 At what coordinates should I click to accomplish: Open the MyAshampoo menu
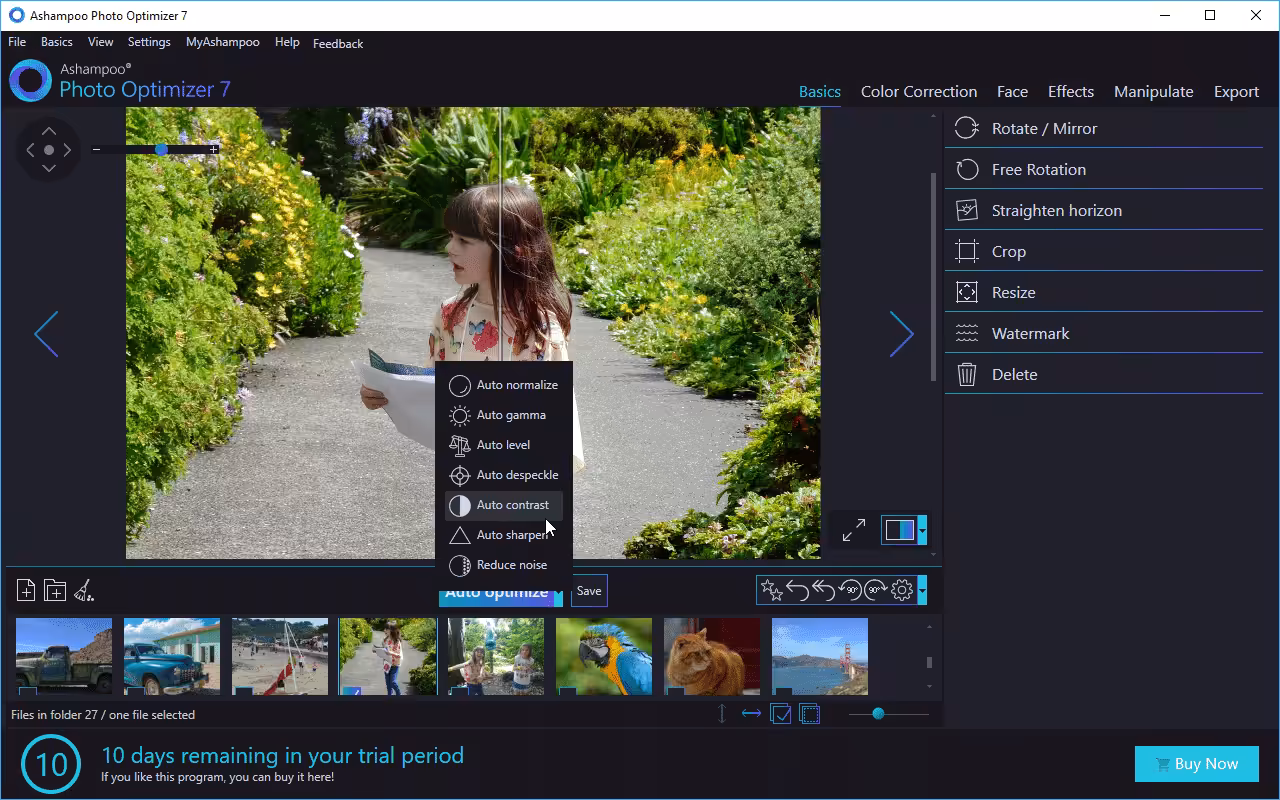[x=222, y=42]
